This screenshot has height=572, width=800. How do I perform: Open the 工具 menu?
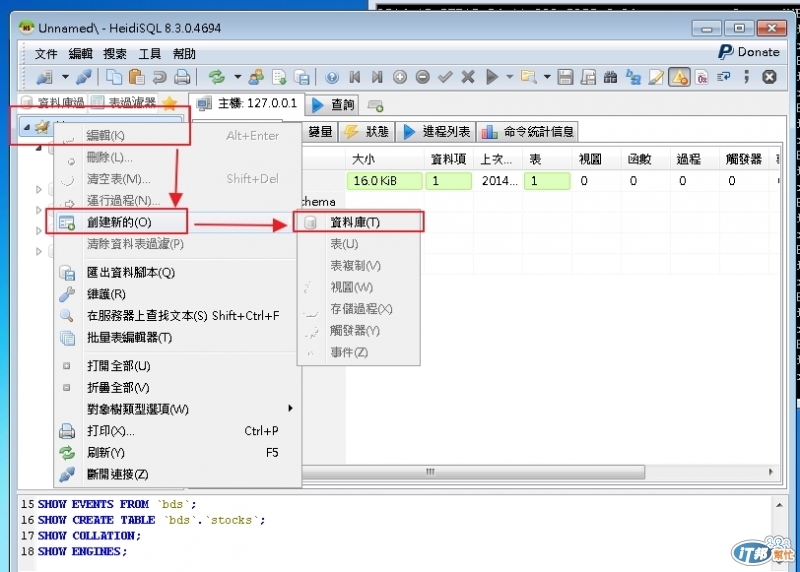pyautogui.click(x=149, y=54)
